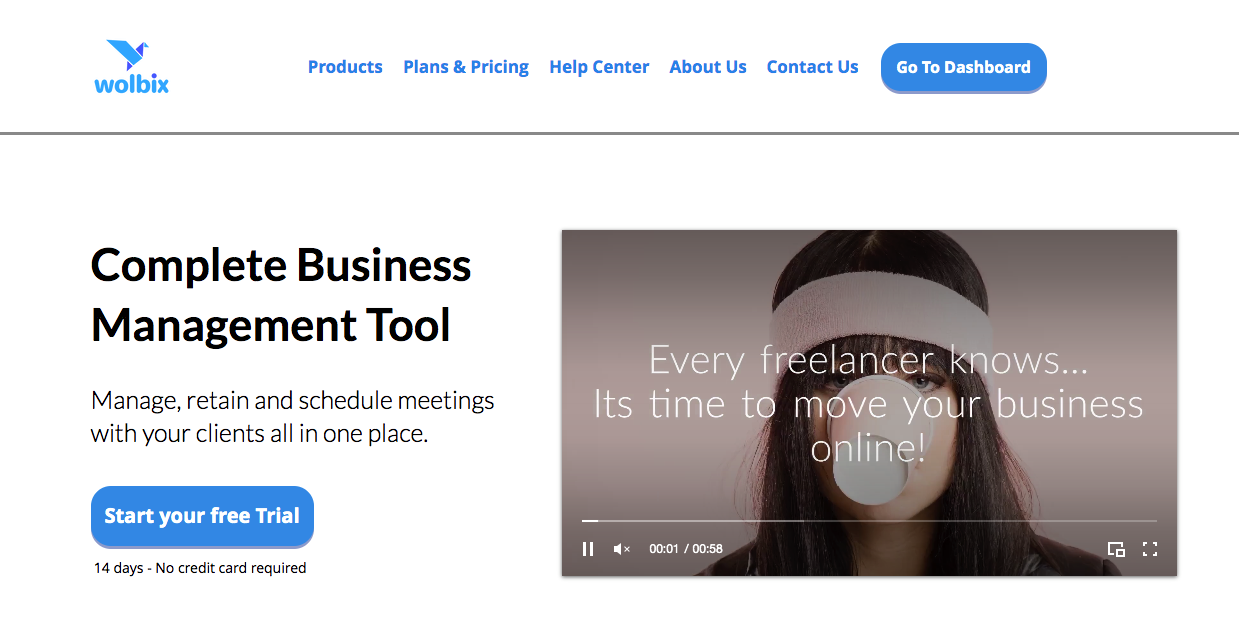
Task: Click the wolbix bird logo icon
Action: (128, 55)
